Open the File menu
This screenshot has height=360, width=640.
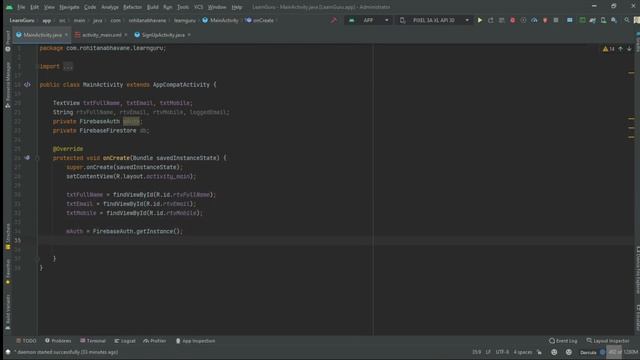pos(21,7)
